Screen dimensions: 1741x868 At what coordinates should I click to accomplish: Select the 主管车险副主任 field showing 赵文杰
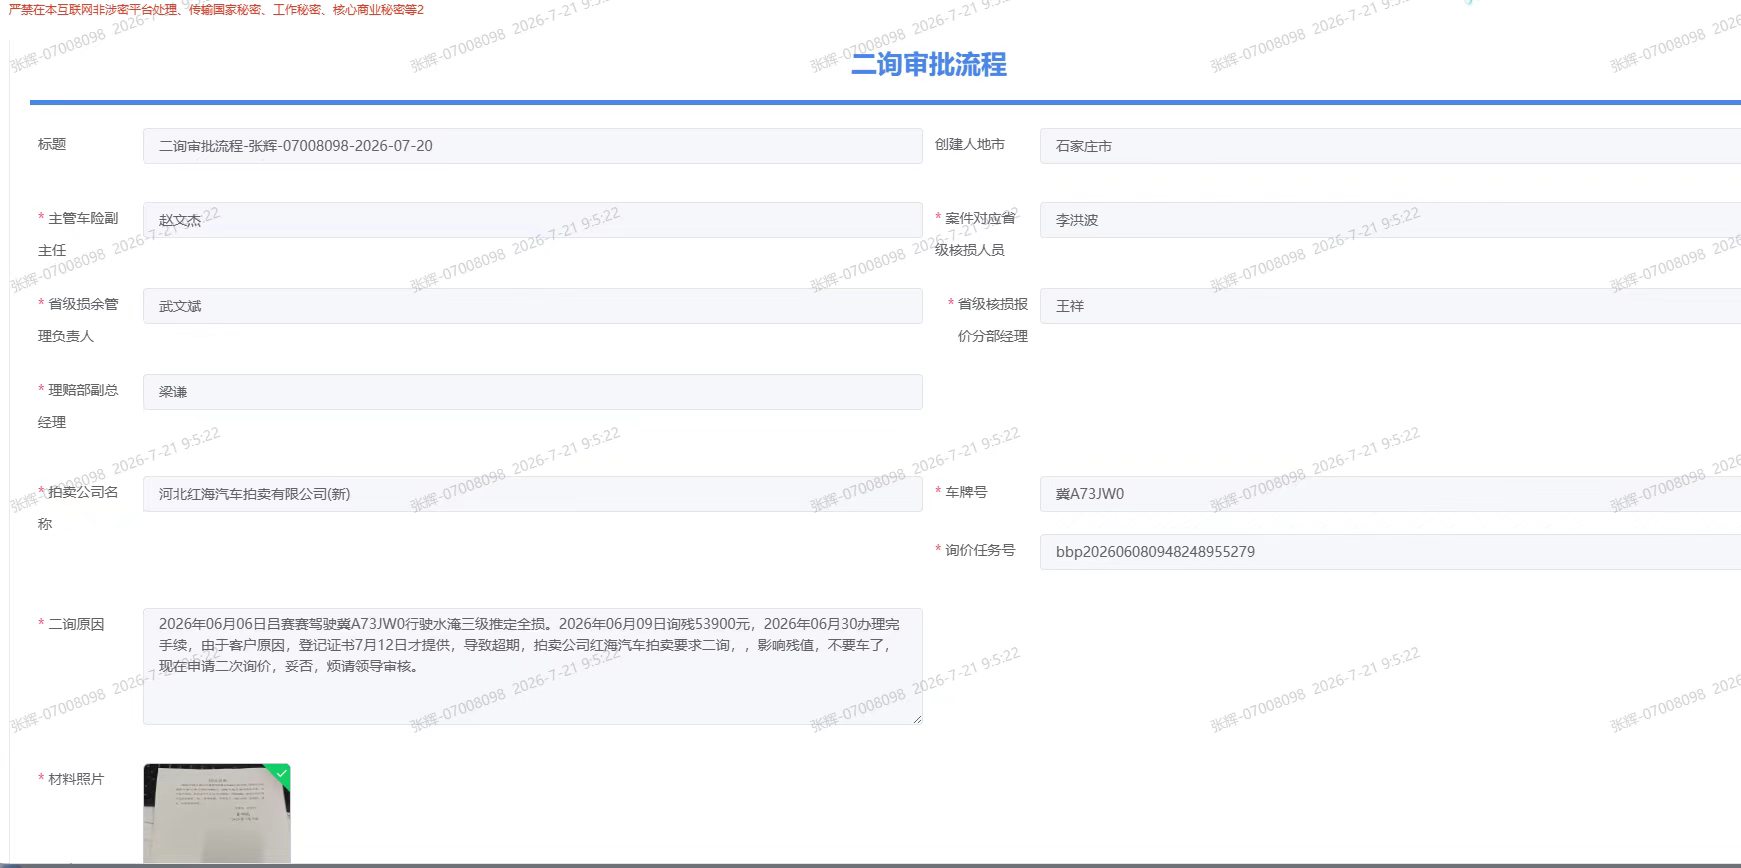pyautogui.click(x=532, y=220)
